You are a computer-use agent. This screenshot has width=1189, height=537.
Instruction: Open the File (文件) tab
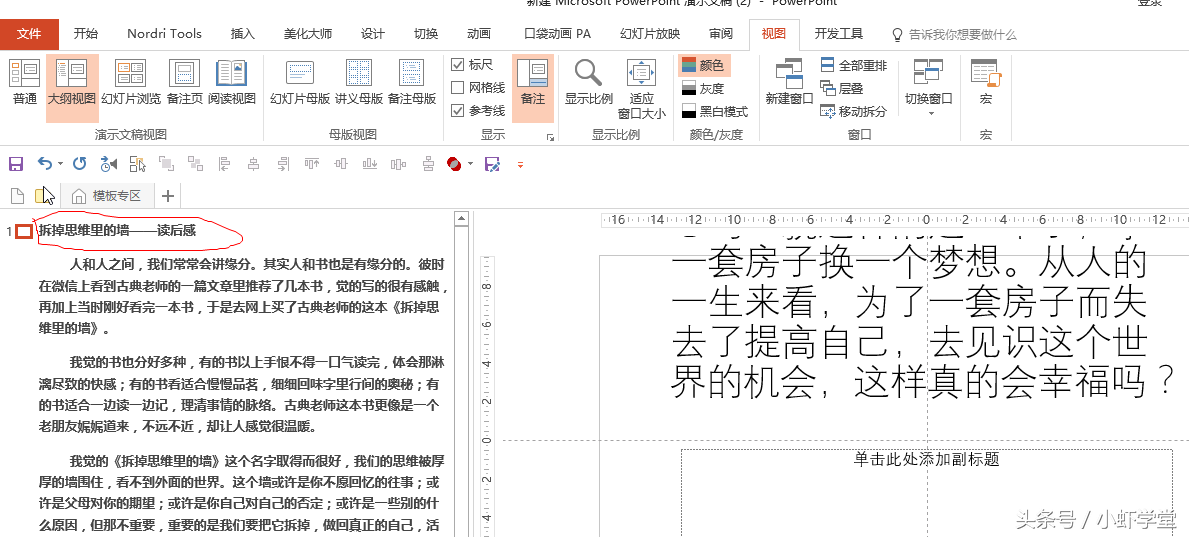[x=29, y=33]
